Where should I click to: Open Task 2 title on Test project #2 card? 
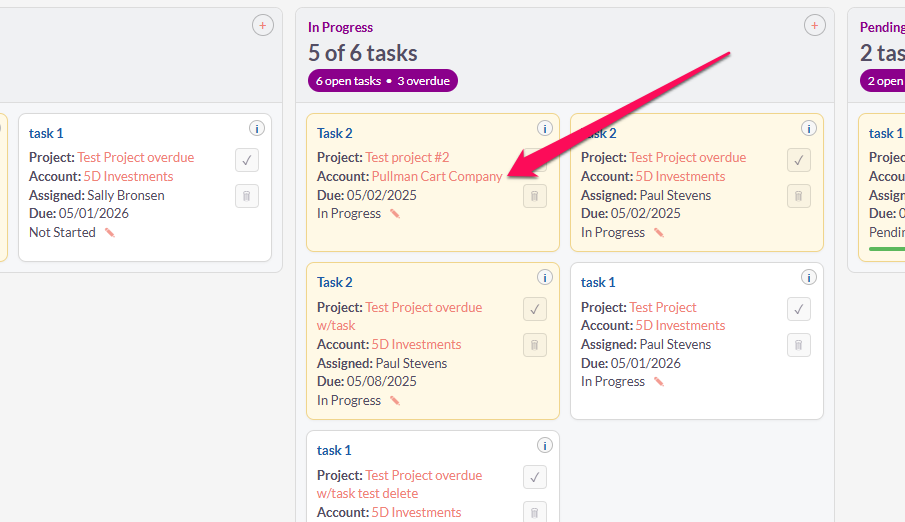pyautogui.click(x=335, y=133)
